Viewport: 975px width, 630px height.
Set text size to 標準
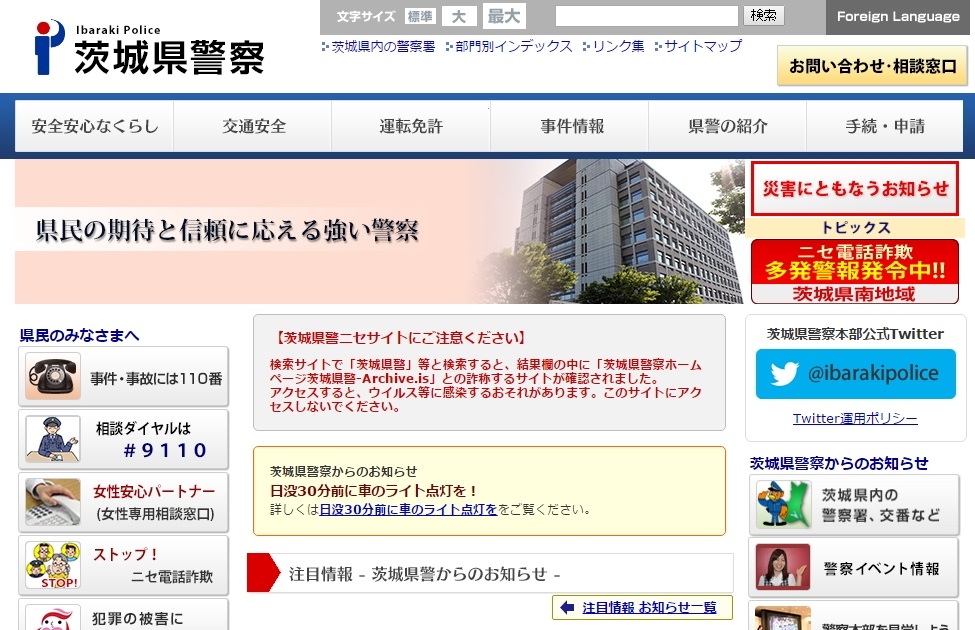(420, 16)
